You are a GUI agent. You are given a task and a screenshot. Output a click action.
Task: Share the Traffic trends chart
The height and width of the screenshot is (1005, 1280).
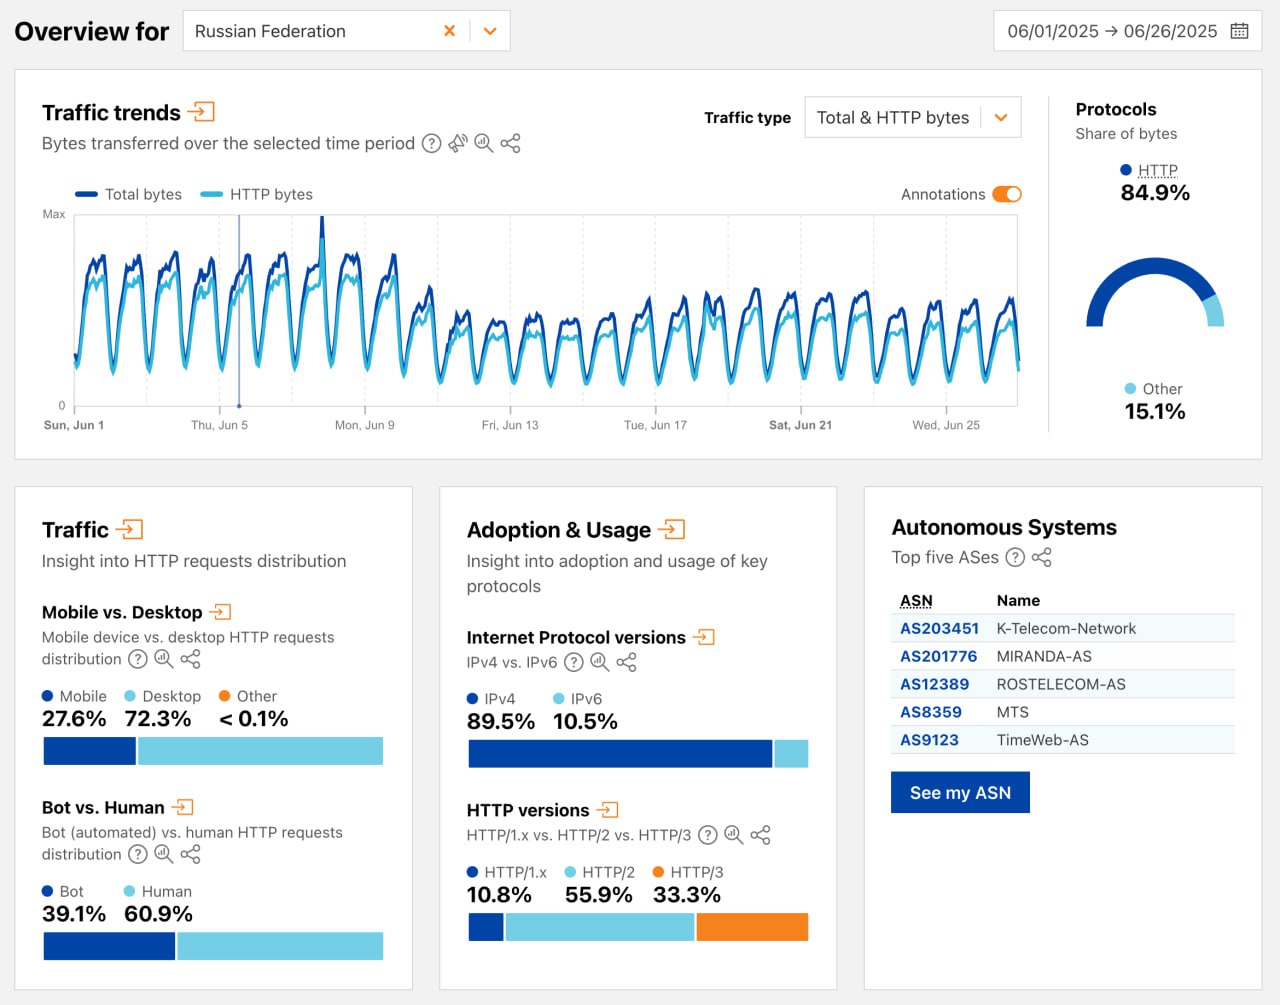510,143
